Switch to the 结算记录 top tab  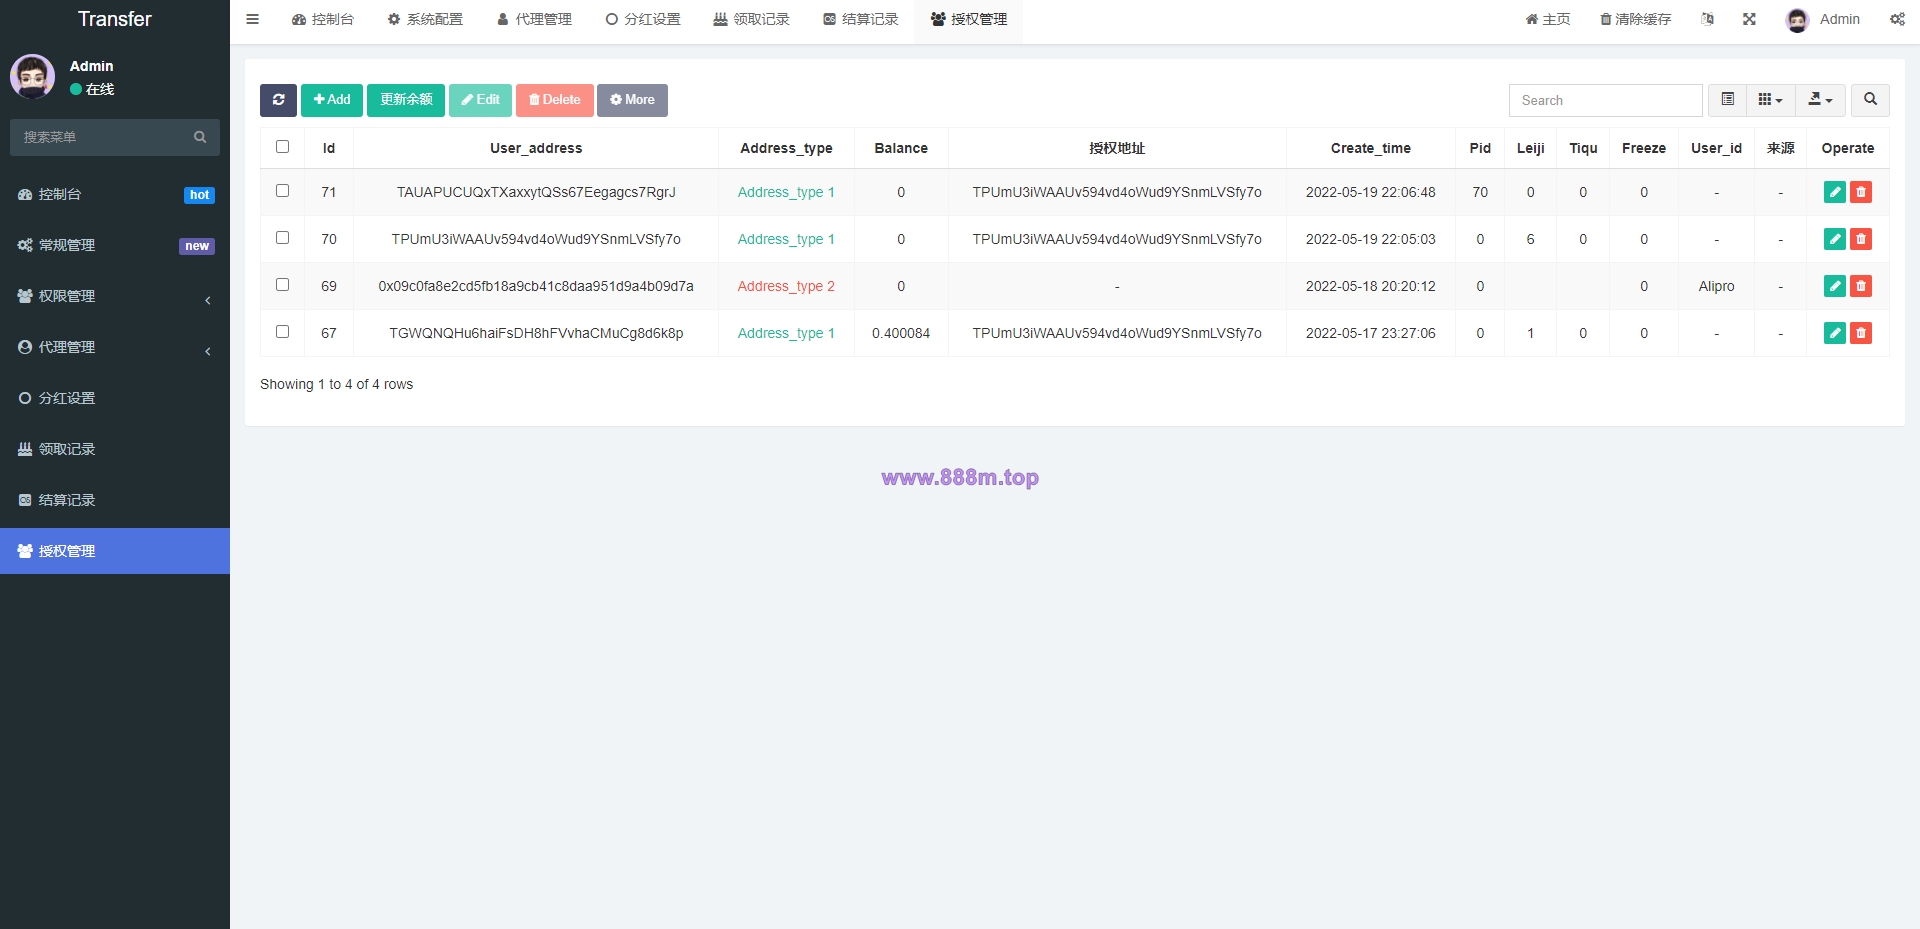tap(860, 19)
